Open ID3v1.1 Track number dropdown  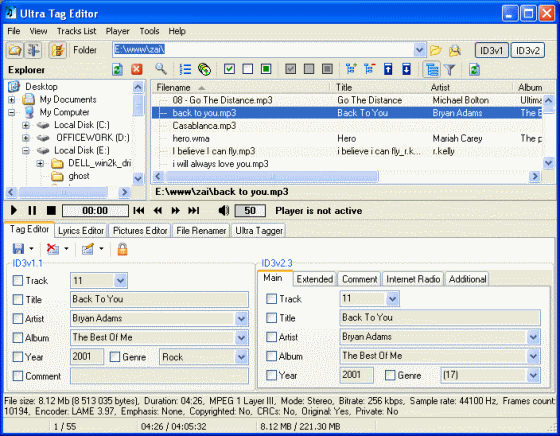click(121, 280)
